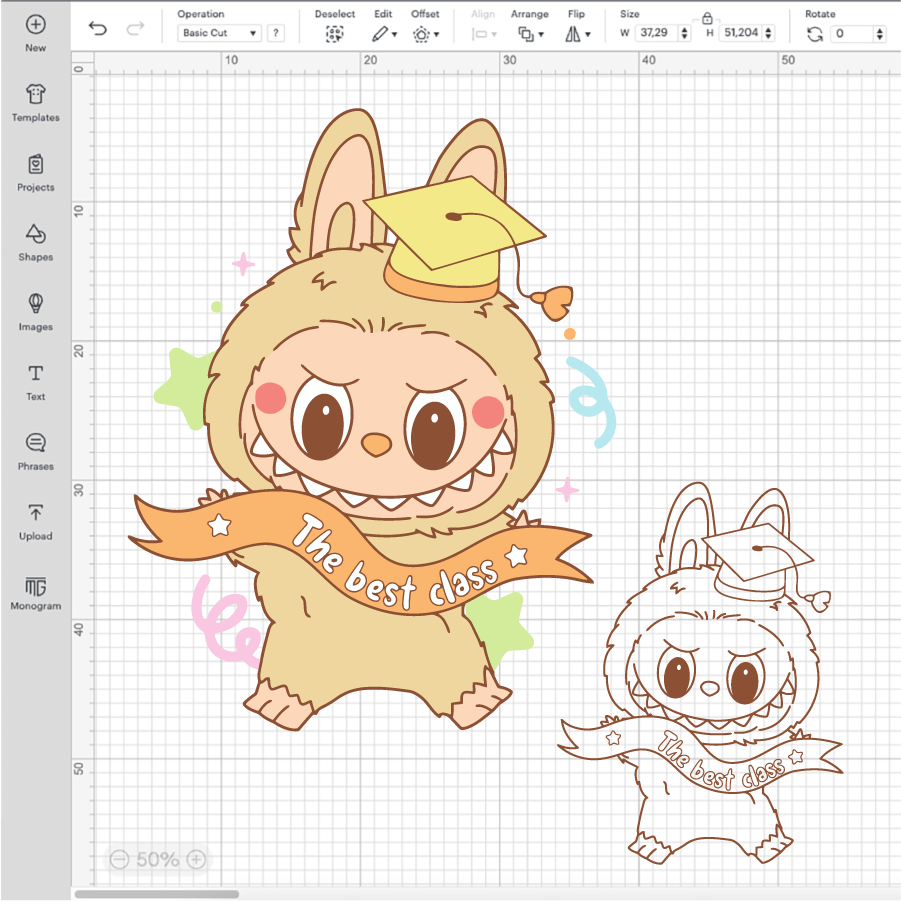Open the Monogram maker
The height and width of the screenshot is (901, 901).
[35, 591]
